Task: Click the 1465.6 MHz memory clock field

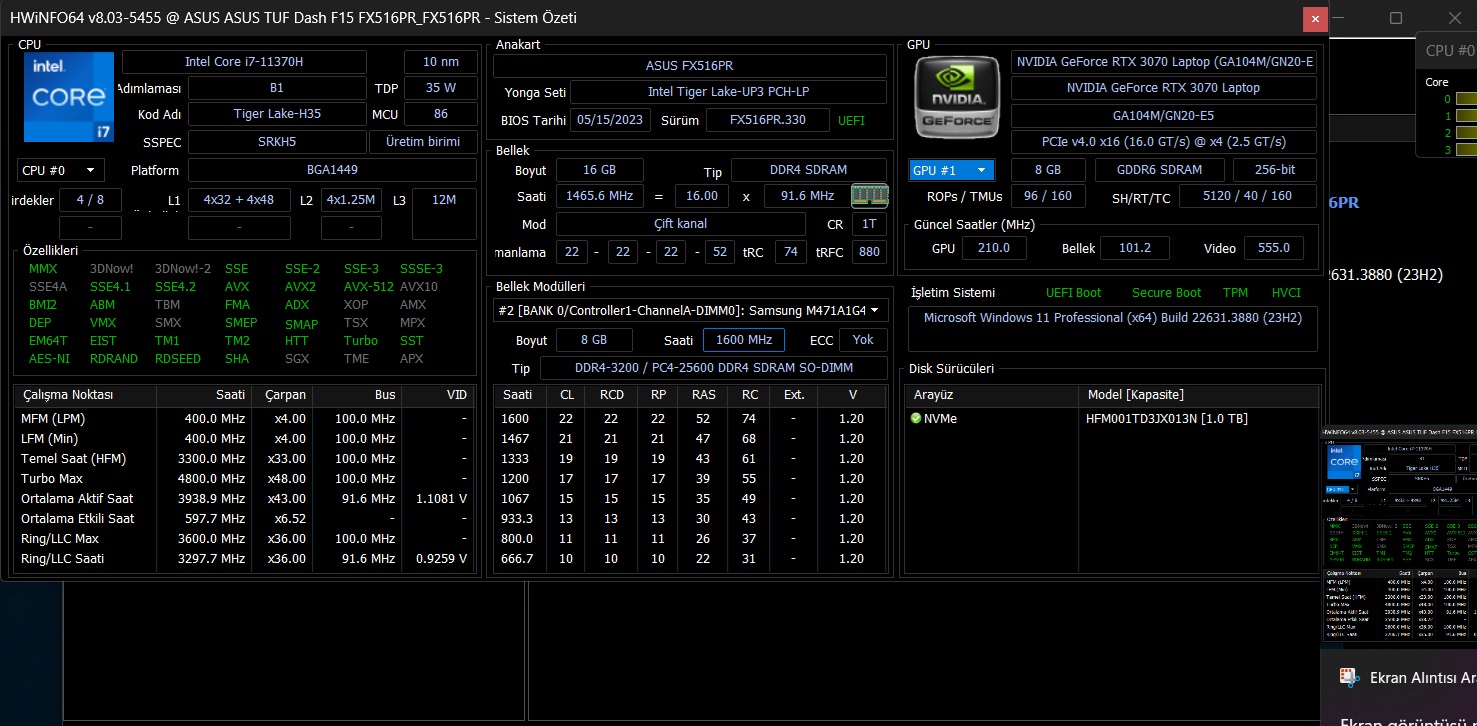Action: [x=599, y=196]
